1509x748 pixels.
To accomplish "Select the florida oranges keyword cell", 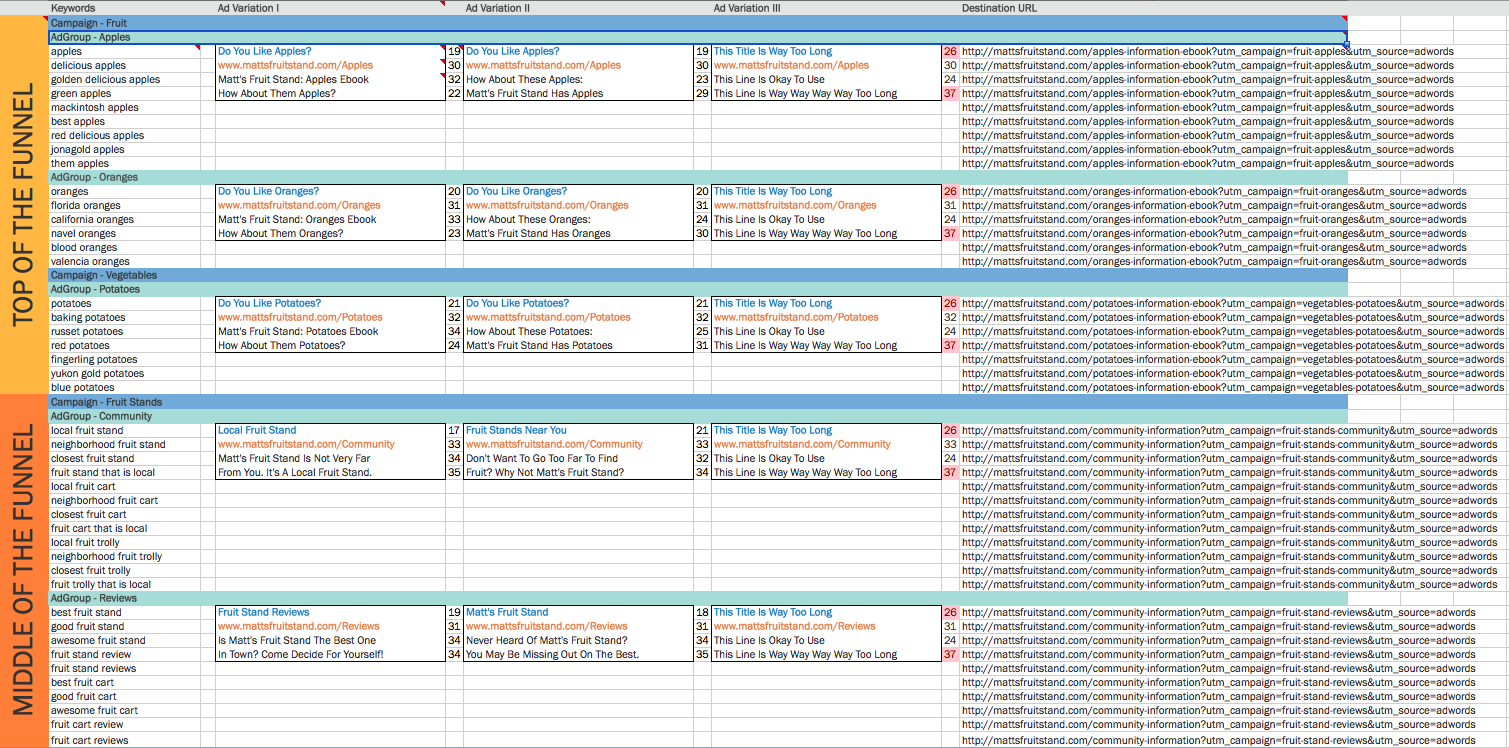I will tap(124, 205).
